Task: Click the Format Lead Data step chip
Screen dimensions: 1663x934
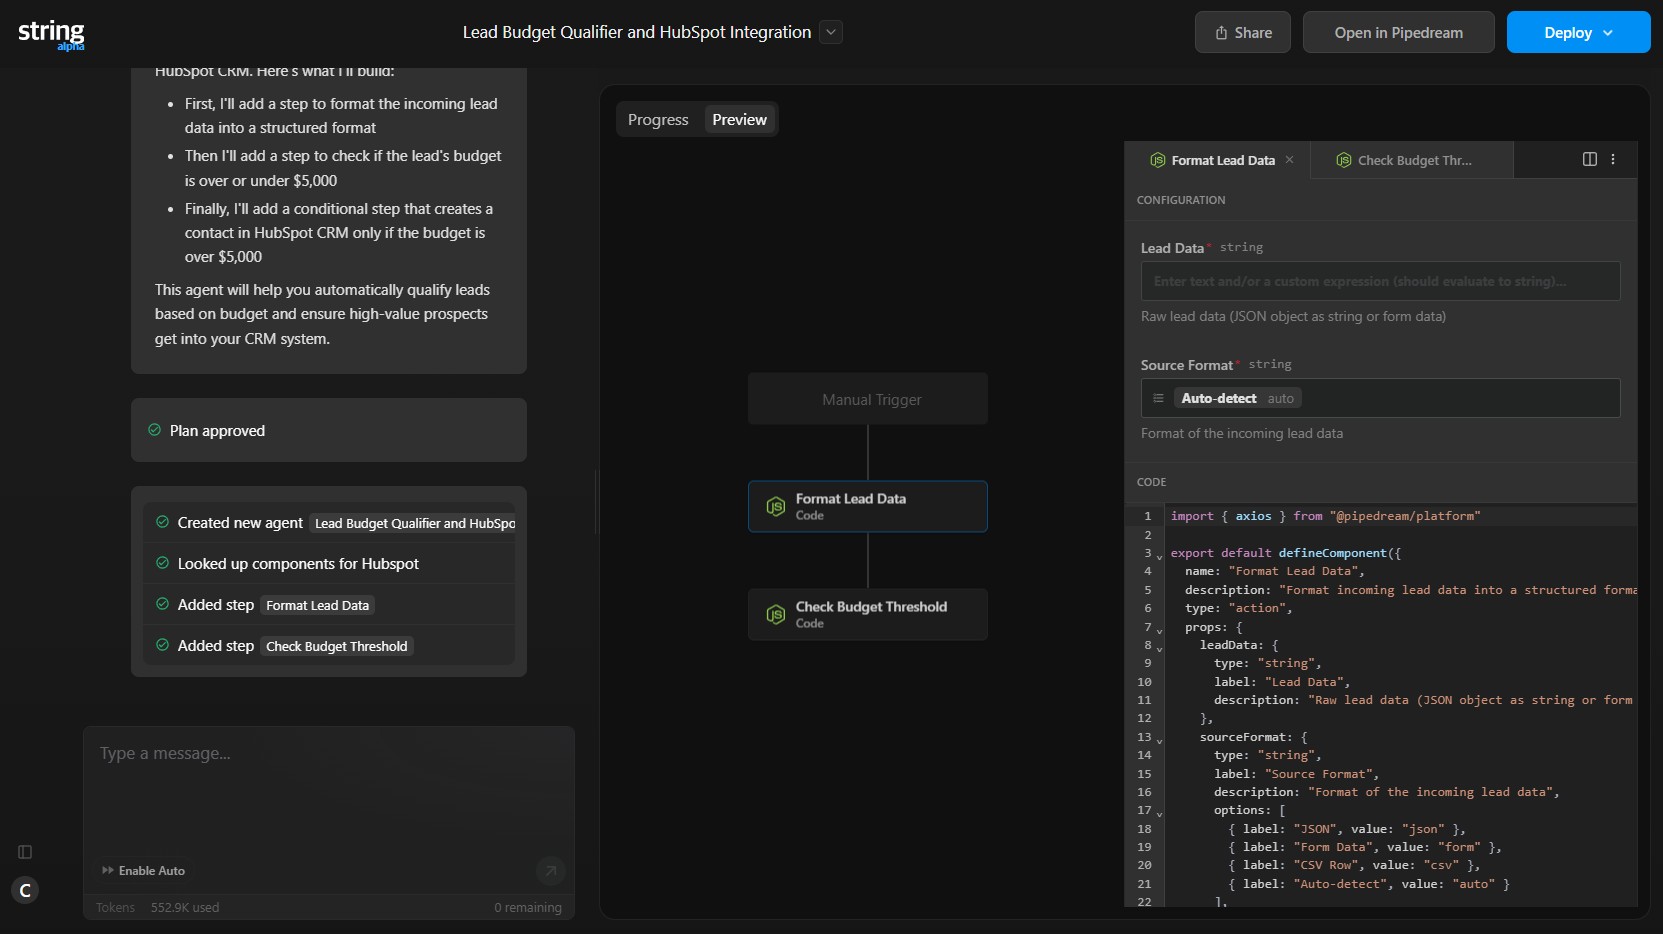Action: (317, 605)
